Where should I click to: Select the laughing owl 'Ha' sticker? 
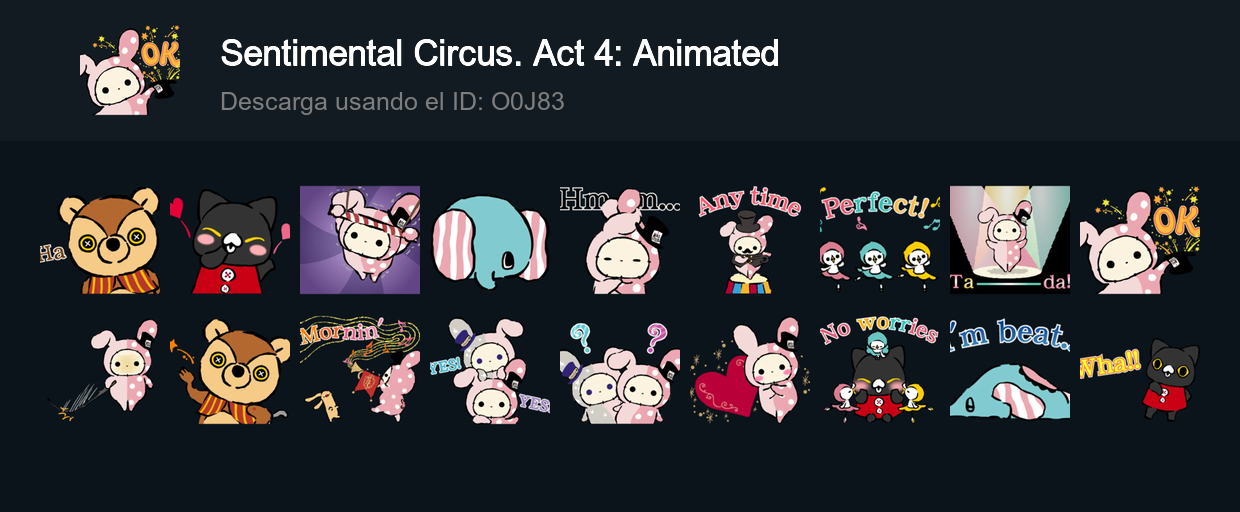tap(100, 240)
